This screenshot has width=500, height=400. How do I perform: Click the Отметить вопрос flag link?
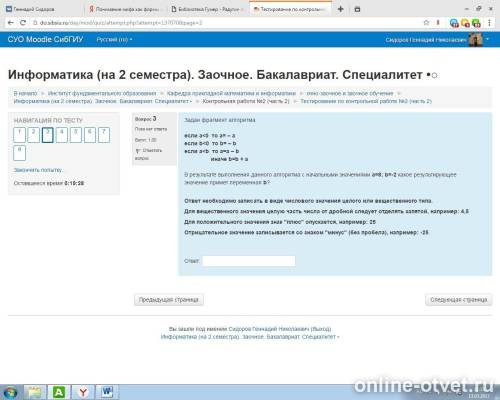[148, 154]
